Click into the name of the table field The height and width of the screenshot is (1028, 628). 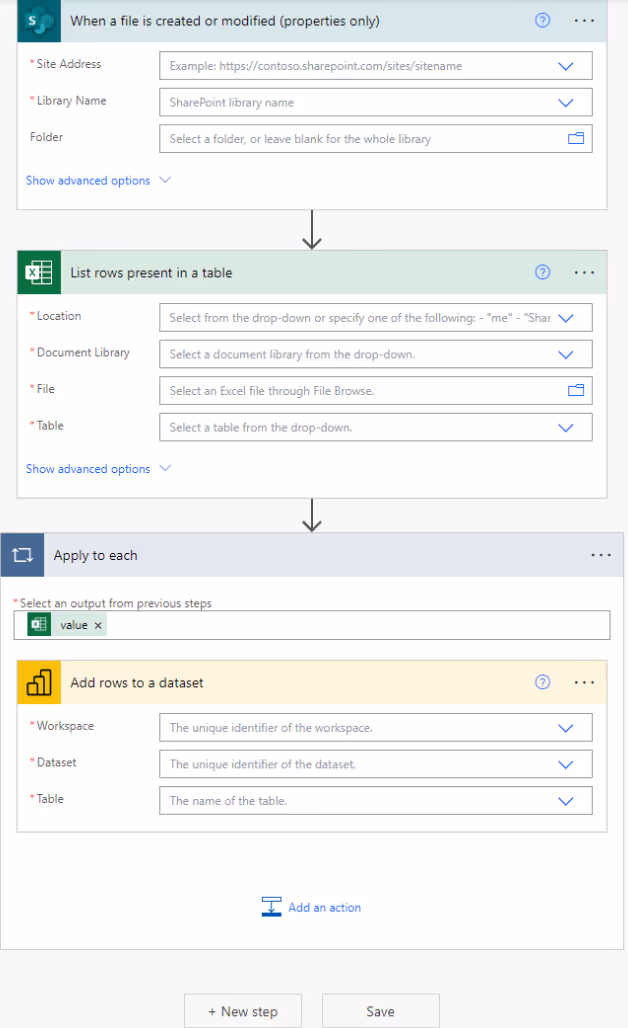pos(376,801)
